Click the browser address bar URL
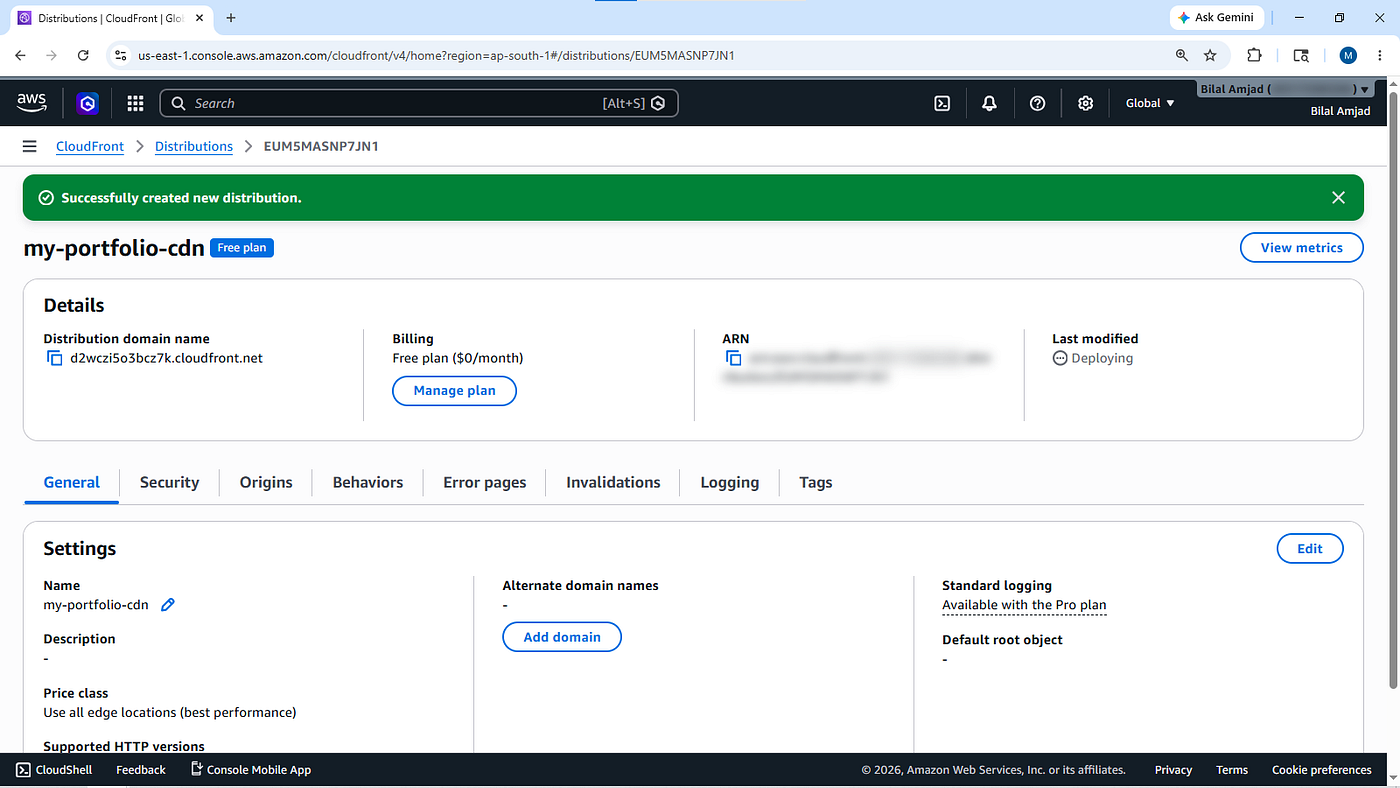Viewport: 1400px width, 788px height. click(x=436, y=56)
